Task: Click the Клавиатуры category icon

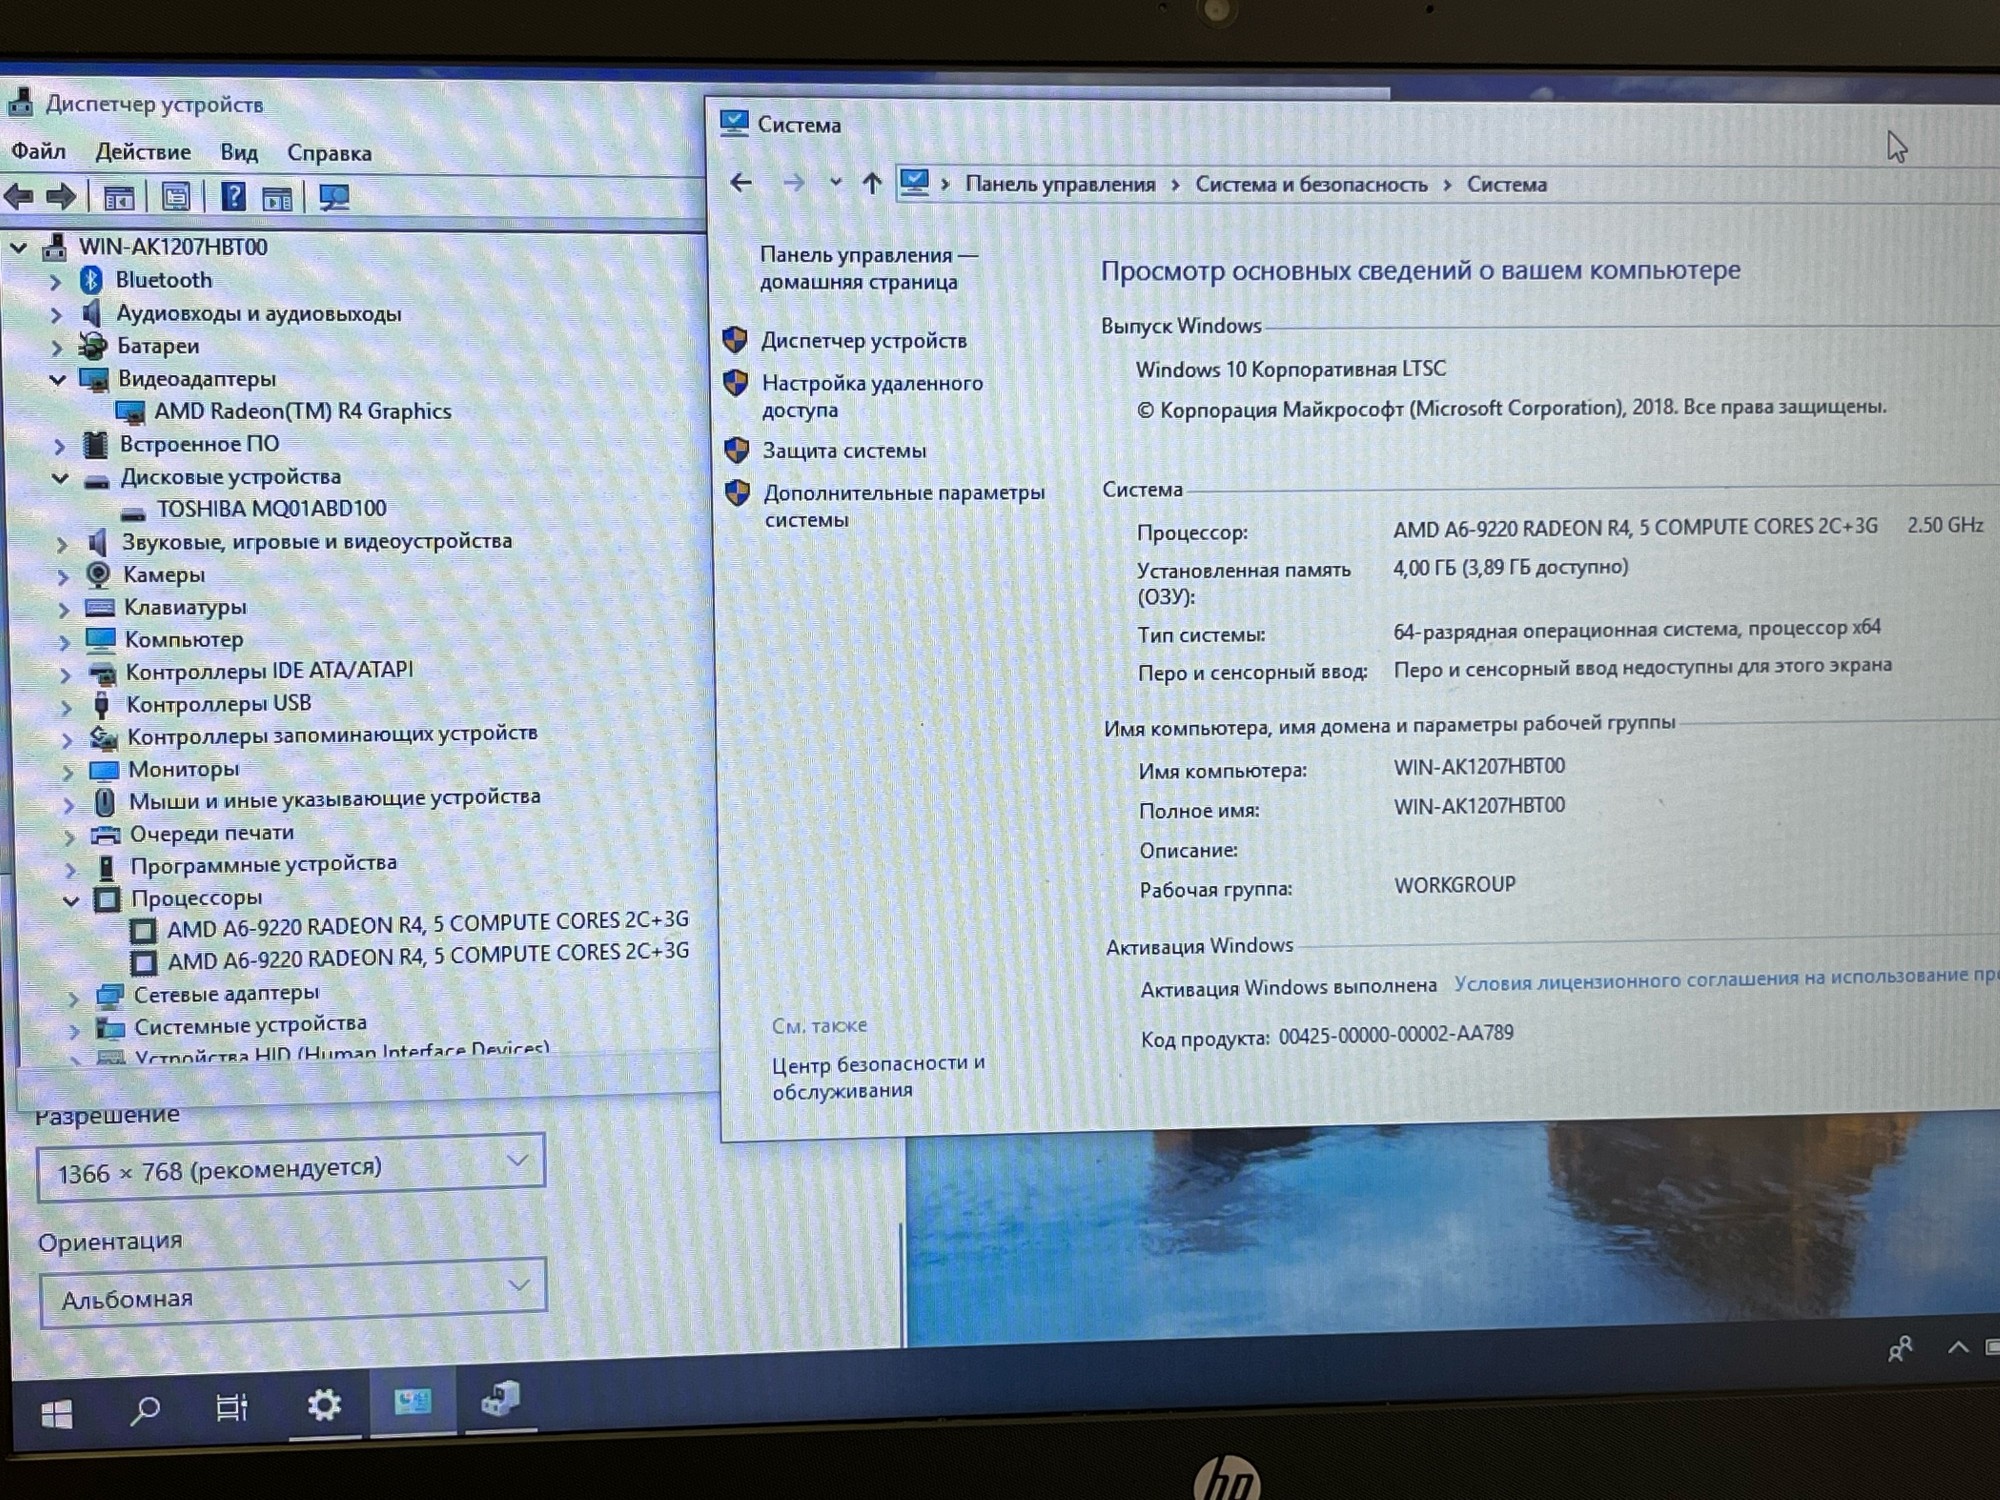Action: tap(100, 607)
